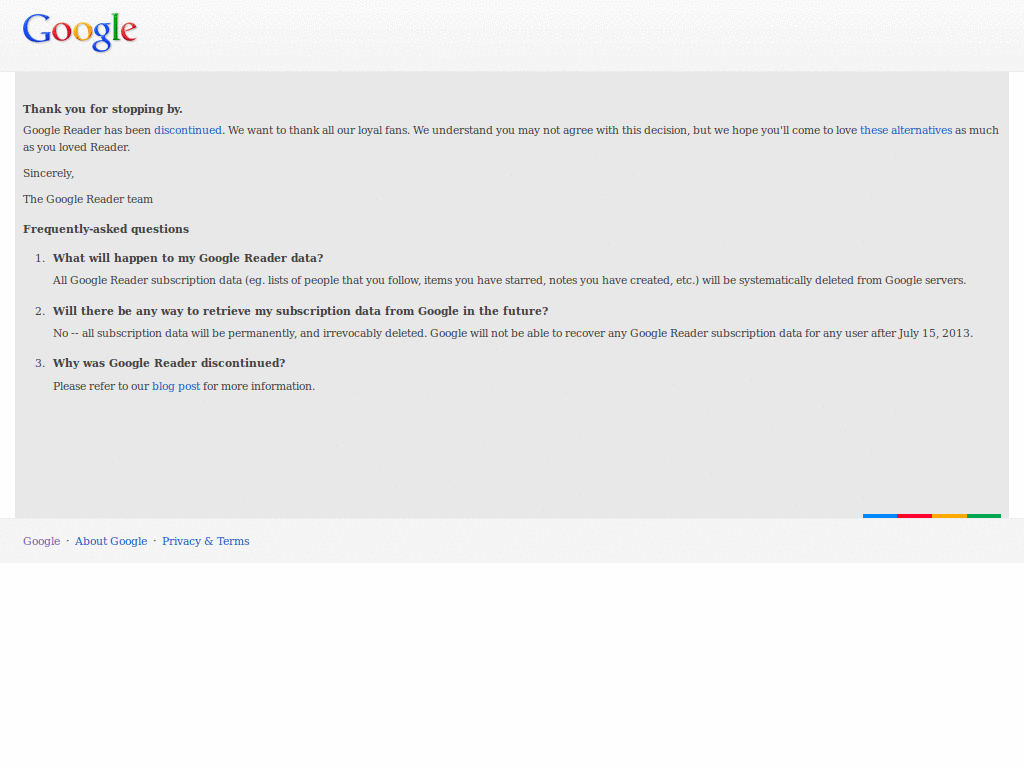This screenshot has width=1024, height=768.
Task: Click the 'Sincerely,' line
Action: click(x=48, y=173)
